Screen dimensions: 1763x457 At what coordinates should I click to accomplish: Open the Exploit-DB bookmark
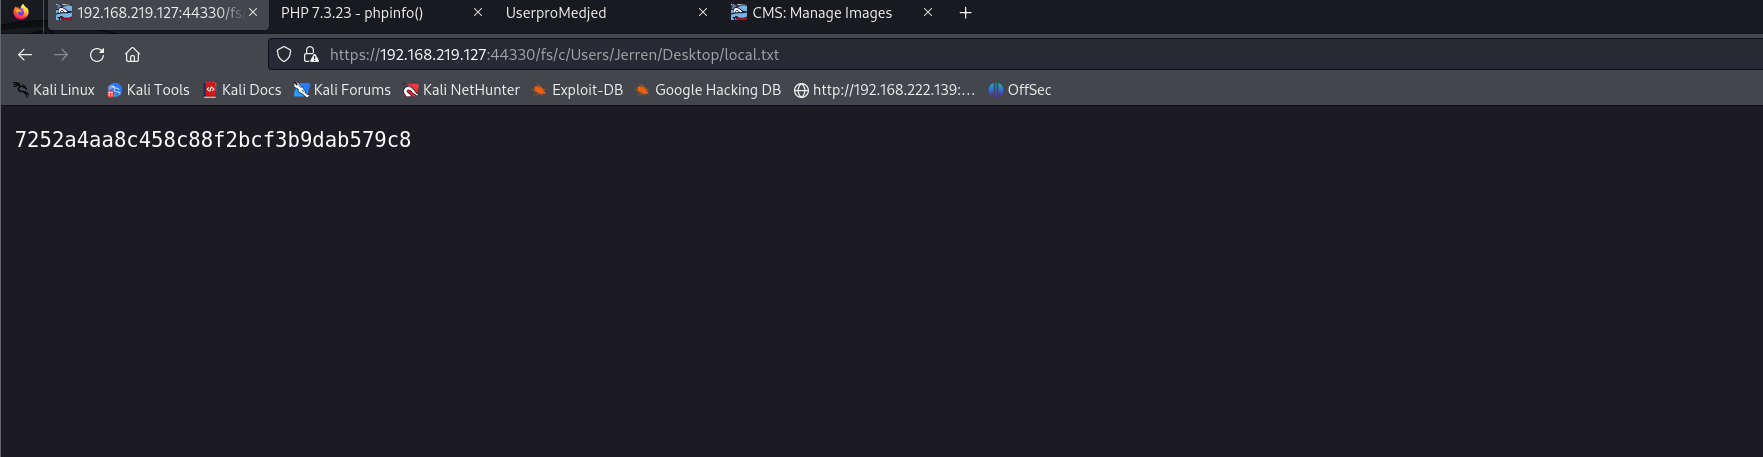click(578, 90)
